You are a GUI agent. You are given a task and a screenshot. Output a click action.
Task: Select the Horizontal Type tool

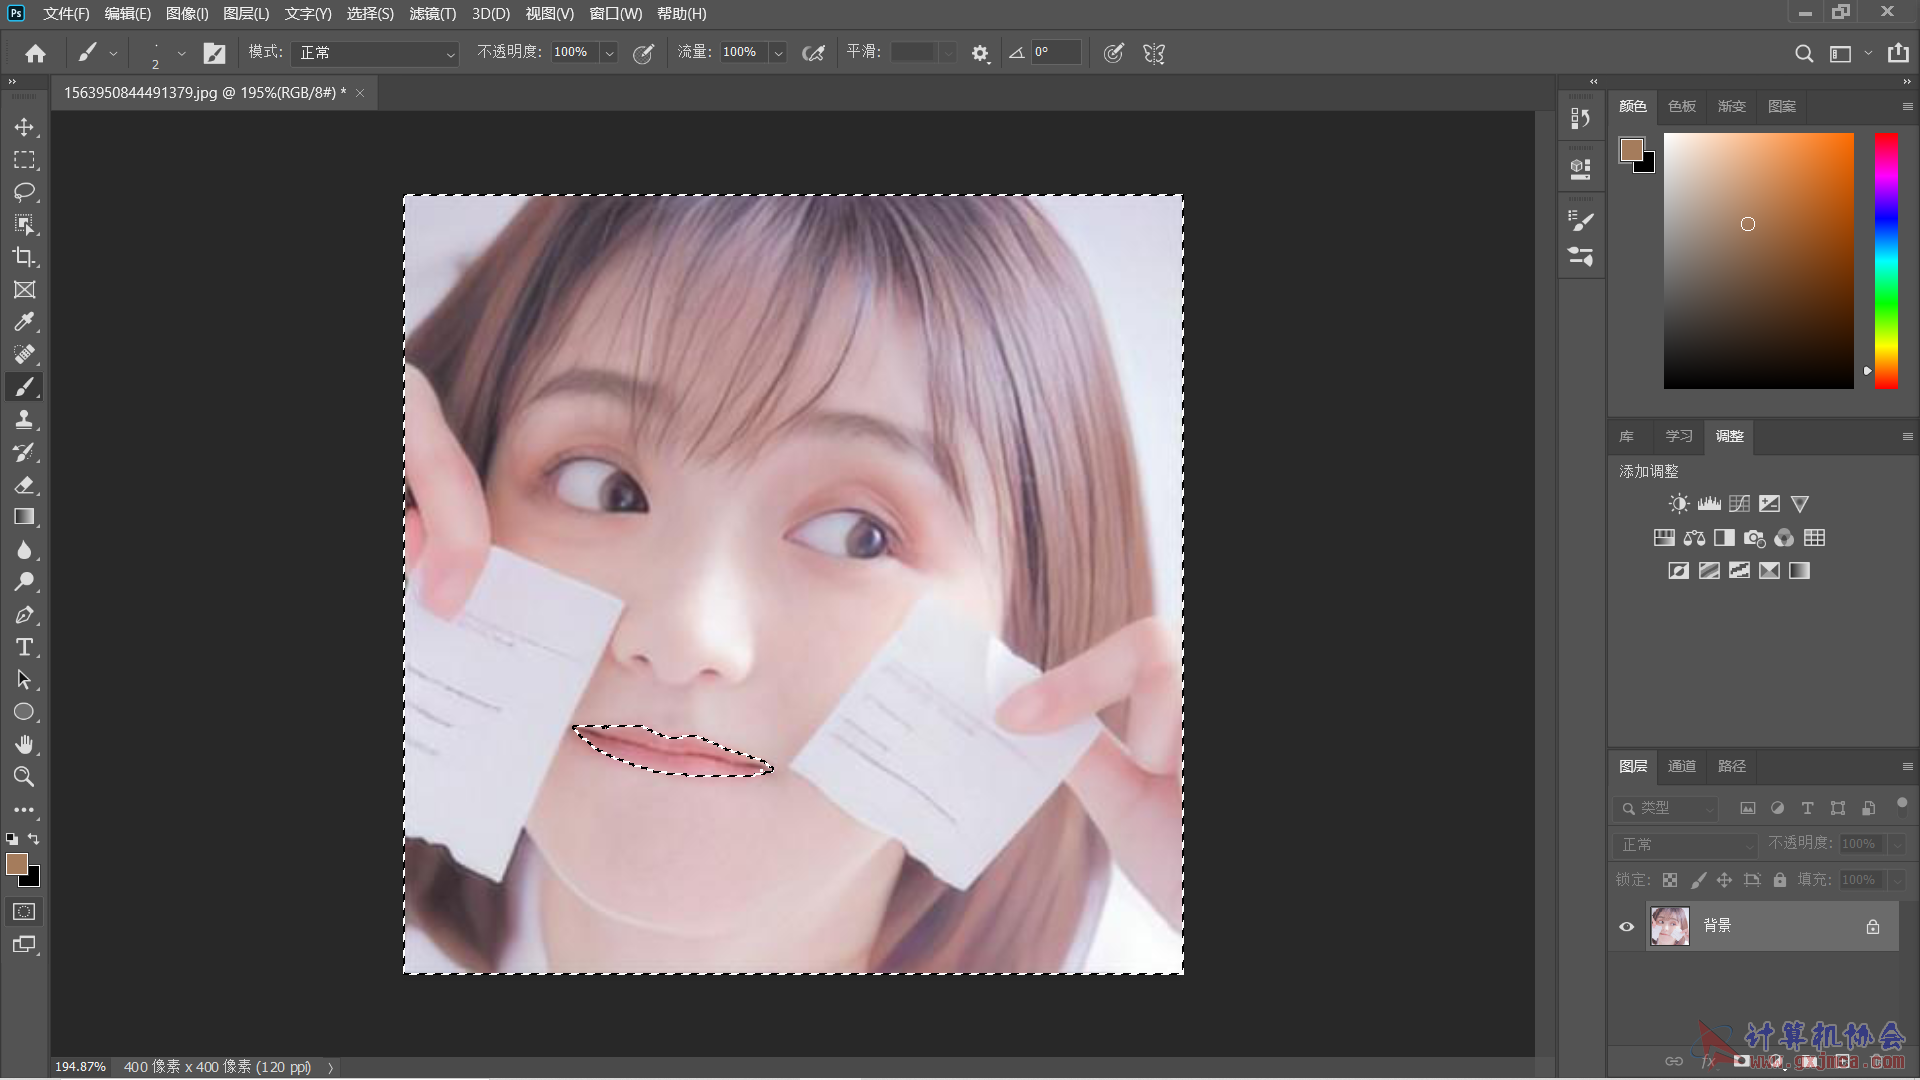24,647
